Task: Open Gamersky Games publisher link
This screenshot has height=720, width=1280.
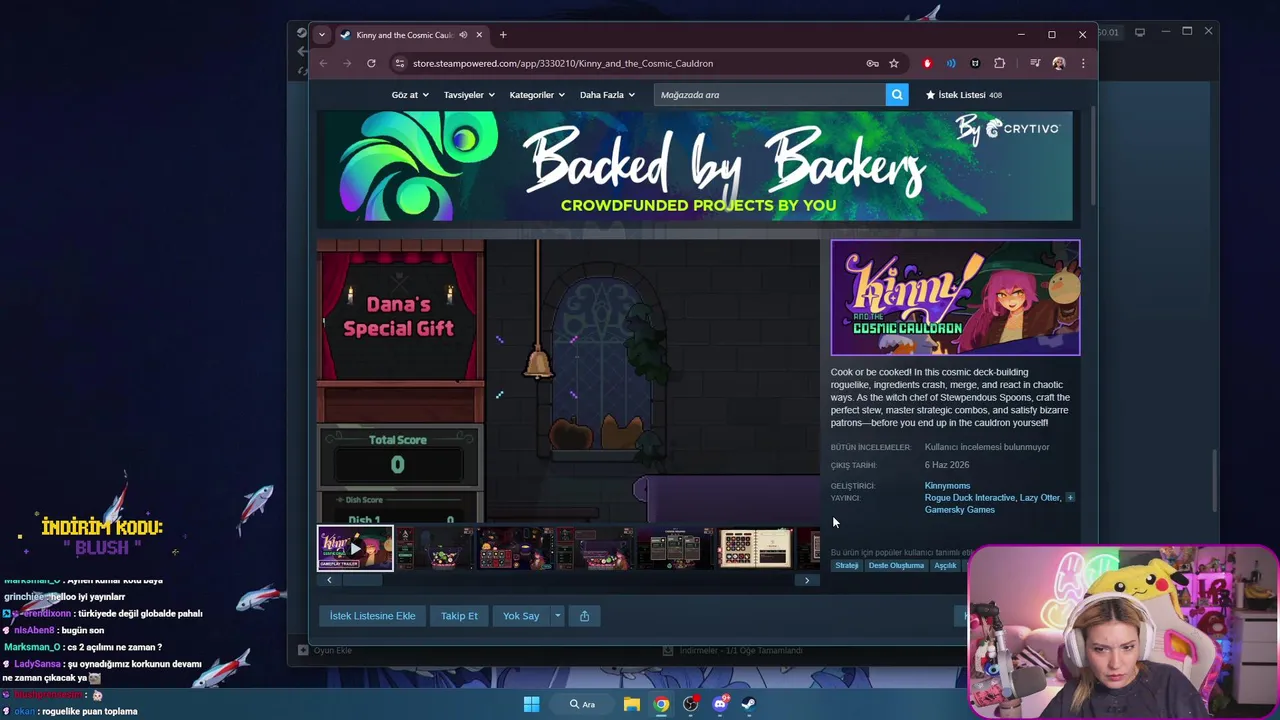Action: pos(959,510)
